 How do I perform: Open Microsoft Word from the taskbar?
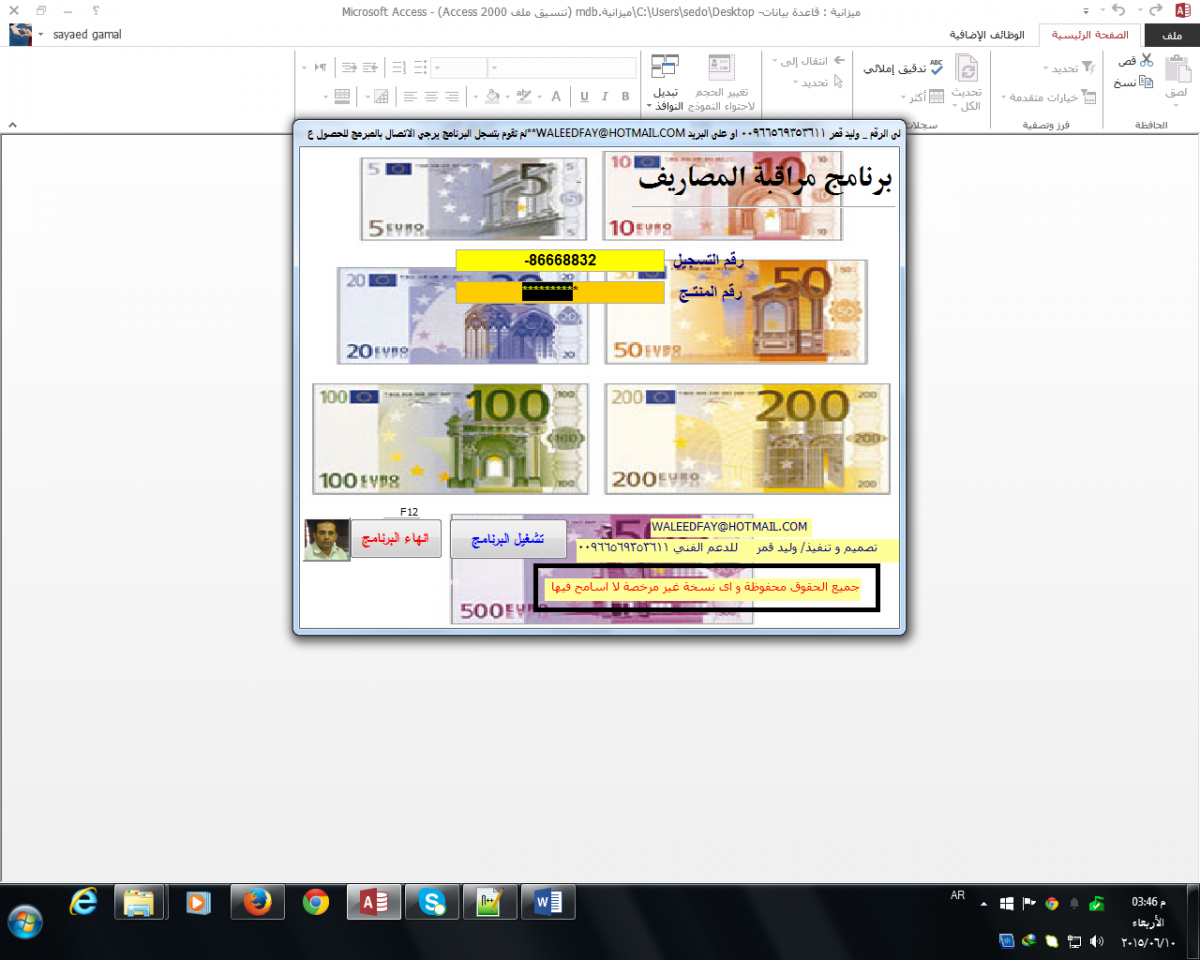(x=550, y=903)
